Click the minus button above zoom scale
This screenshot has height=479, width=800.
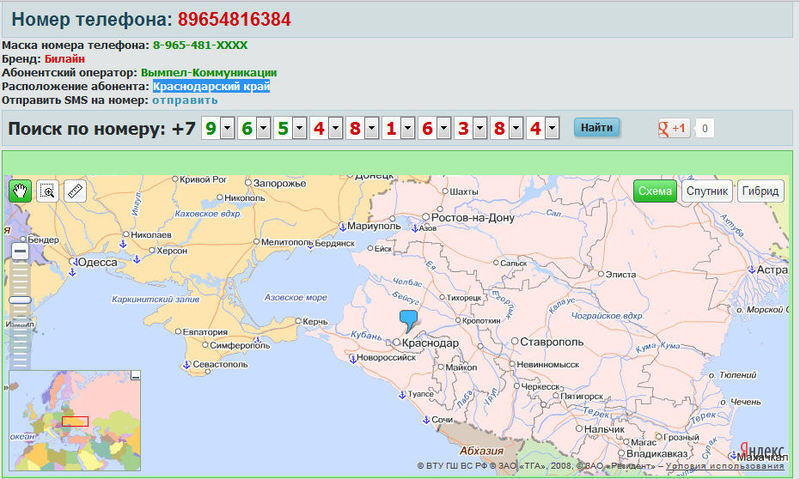[20, 252]
